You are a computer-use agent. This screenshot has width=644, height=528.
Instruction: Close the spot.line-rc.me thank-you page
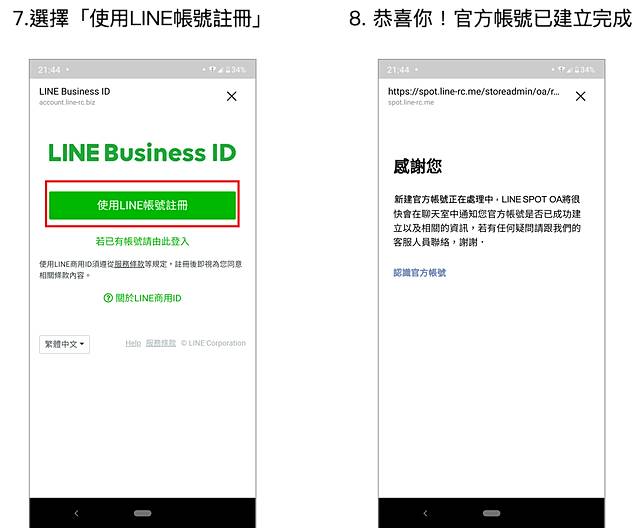[x=580, y=96]
